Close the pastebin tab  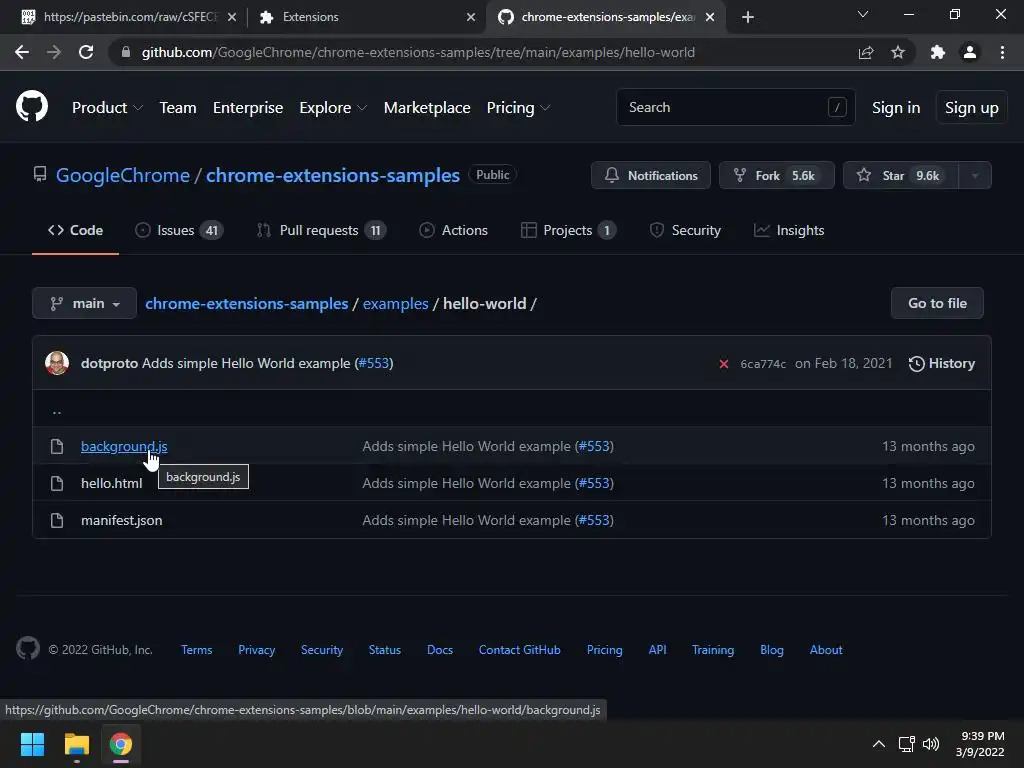pos(232,17)
